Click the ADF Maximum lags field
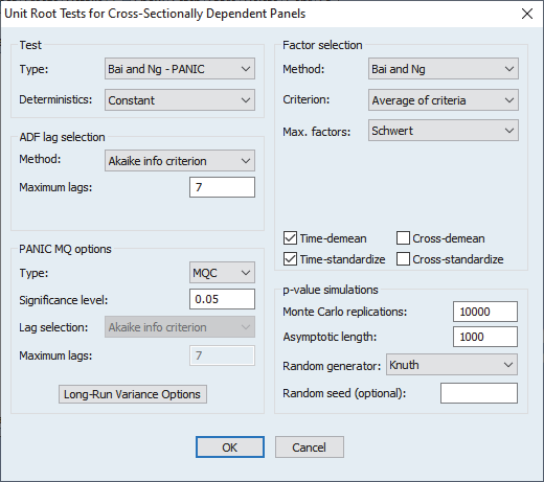The width and height of the screenshot is (544, 482). (222, 187)
